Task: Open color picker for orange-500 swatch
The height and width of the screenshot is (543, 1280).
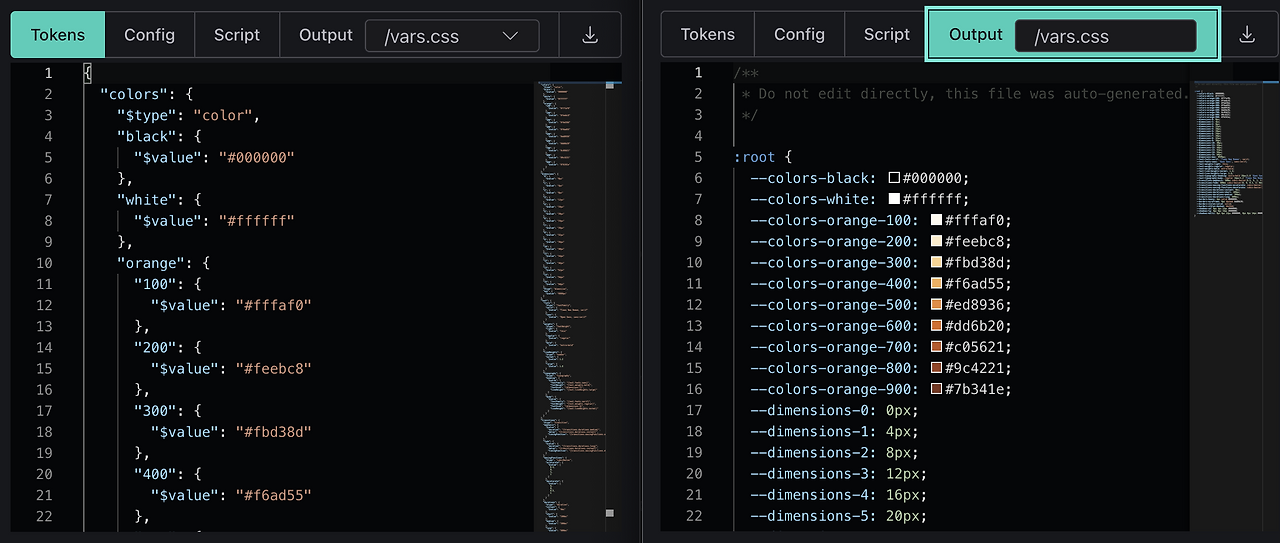Action: [936, 305]
